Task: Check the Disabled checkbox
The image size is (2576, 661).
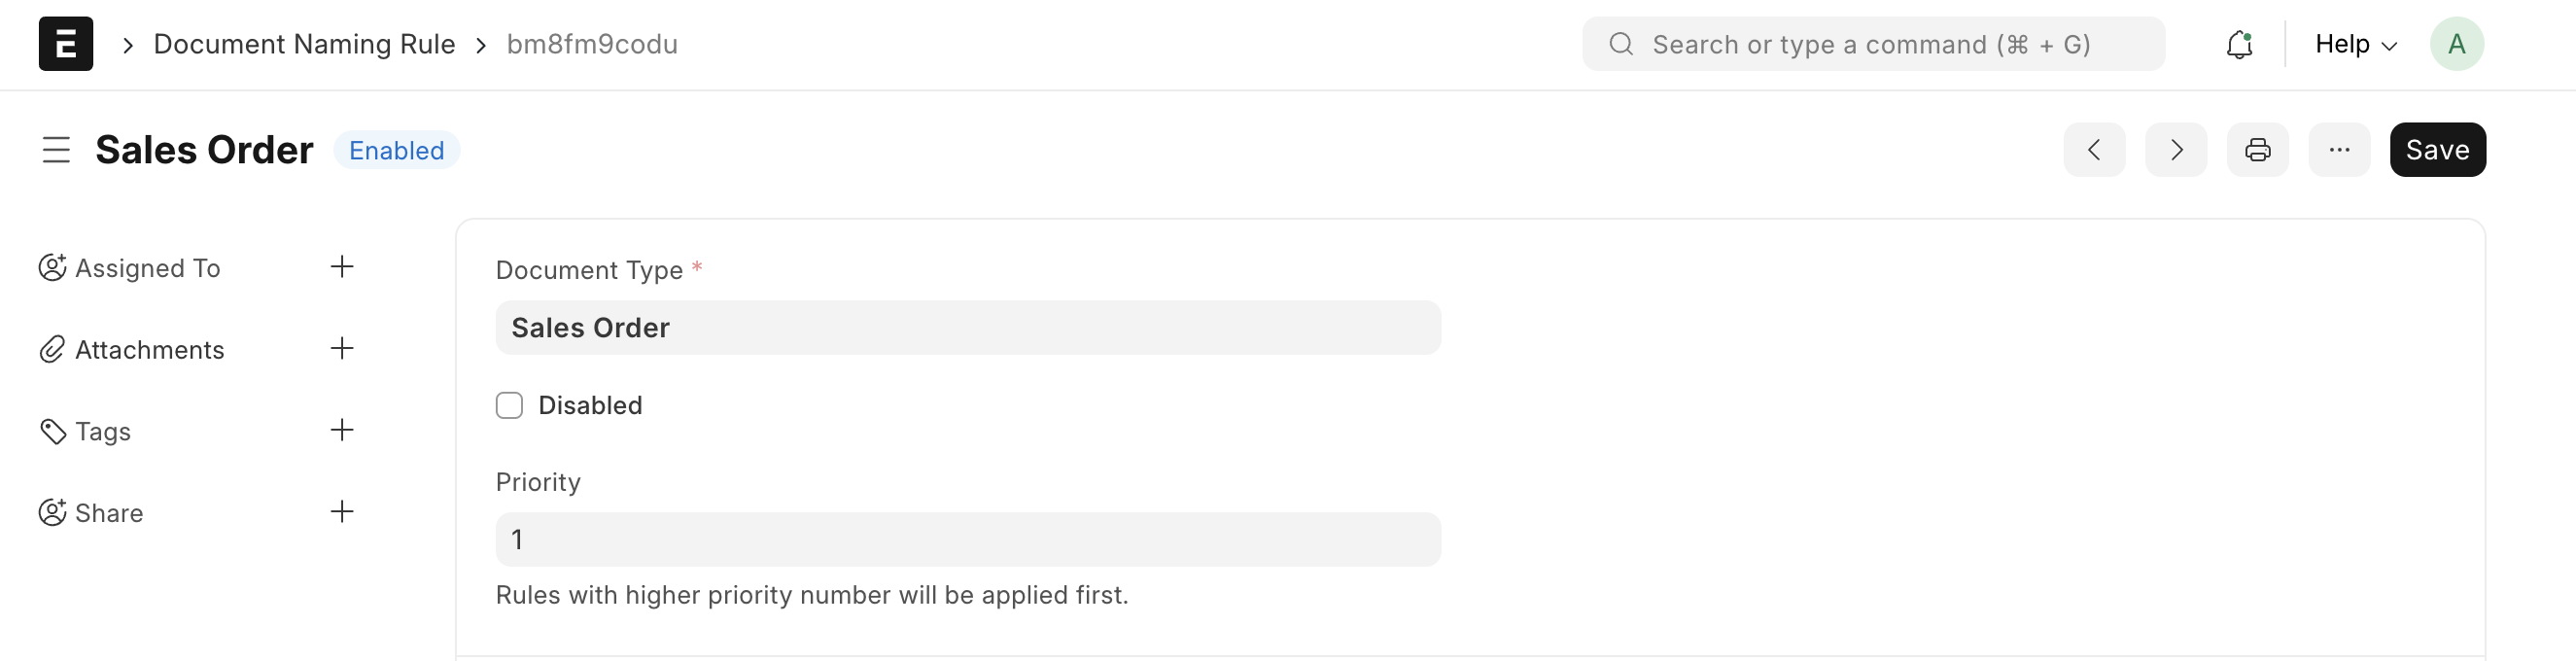Action: coord(510,405)
